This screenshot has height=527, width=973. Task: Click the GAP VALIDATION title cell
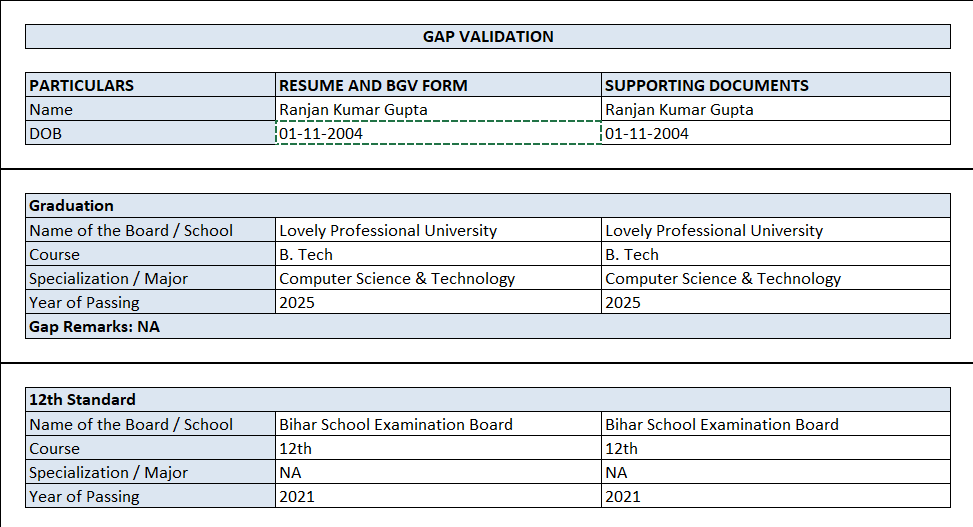coord(487,37)
